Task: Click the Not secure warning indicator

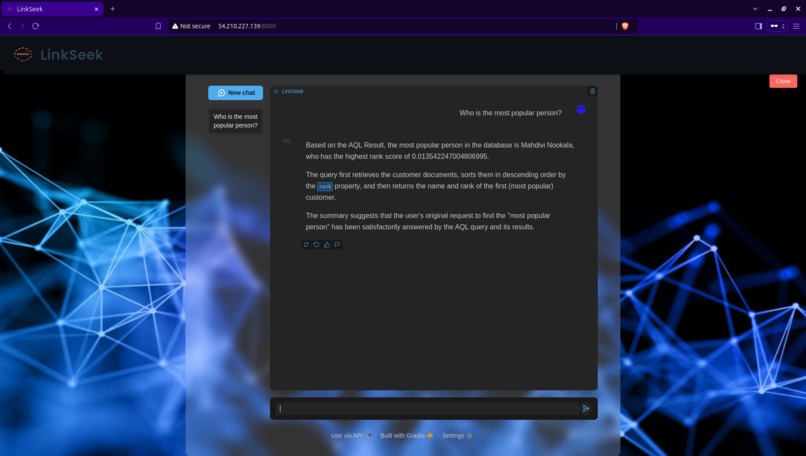Action: 191,26
